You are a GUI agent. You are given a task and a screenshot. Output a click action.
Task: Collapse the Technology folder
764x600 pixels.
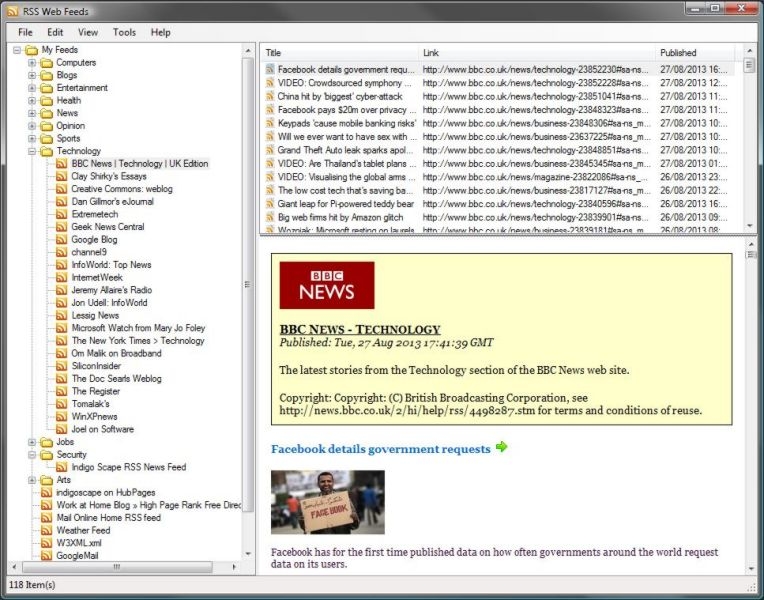pyautogui.click(x=32, y=152)
